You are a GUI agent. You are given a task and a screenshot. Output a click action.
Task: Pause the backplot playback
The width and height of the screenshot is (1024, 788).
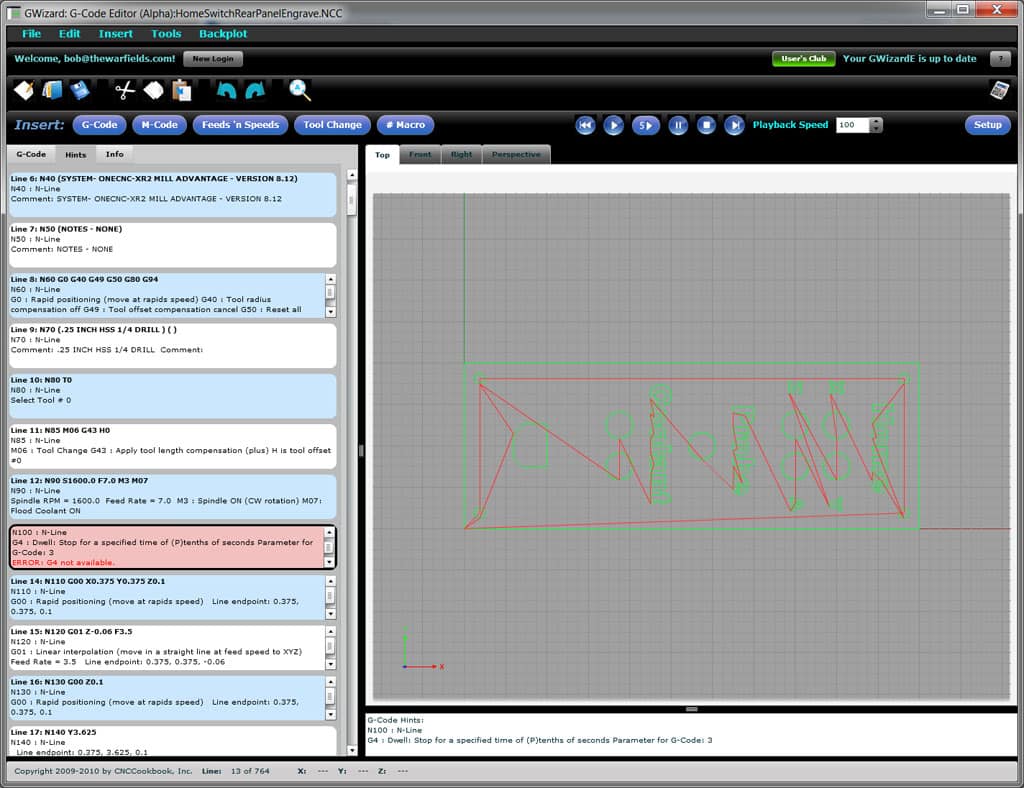(678, 125)
